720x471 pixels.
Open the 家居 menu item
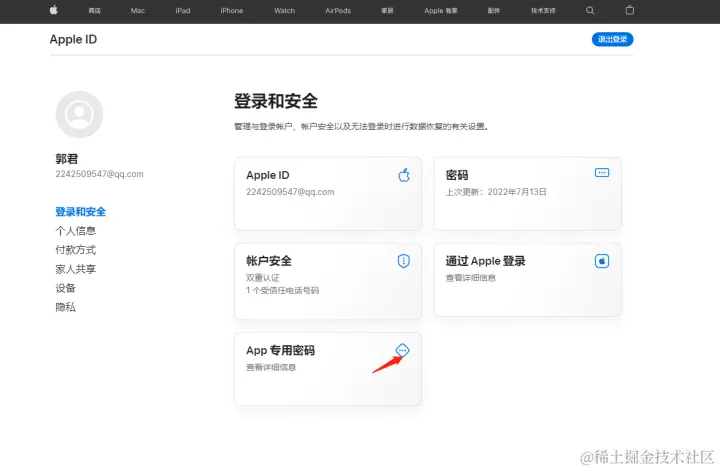387,11
